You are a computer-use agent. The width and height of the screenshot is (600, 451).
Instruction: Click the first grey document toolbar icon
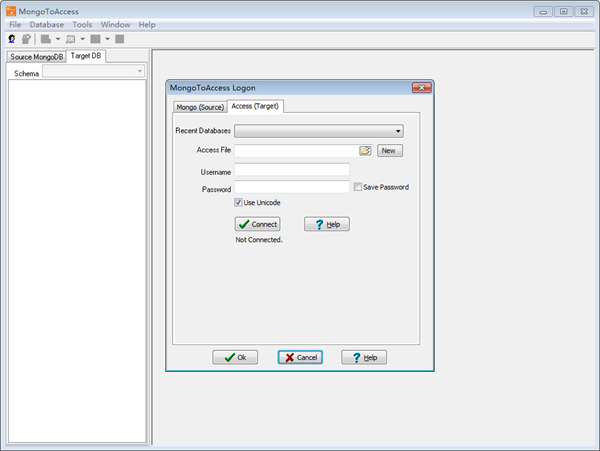(46, 39)
